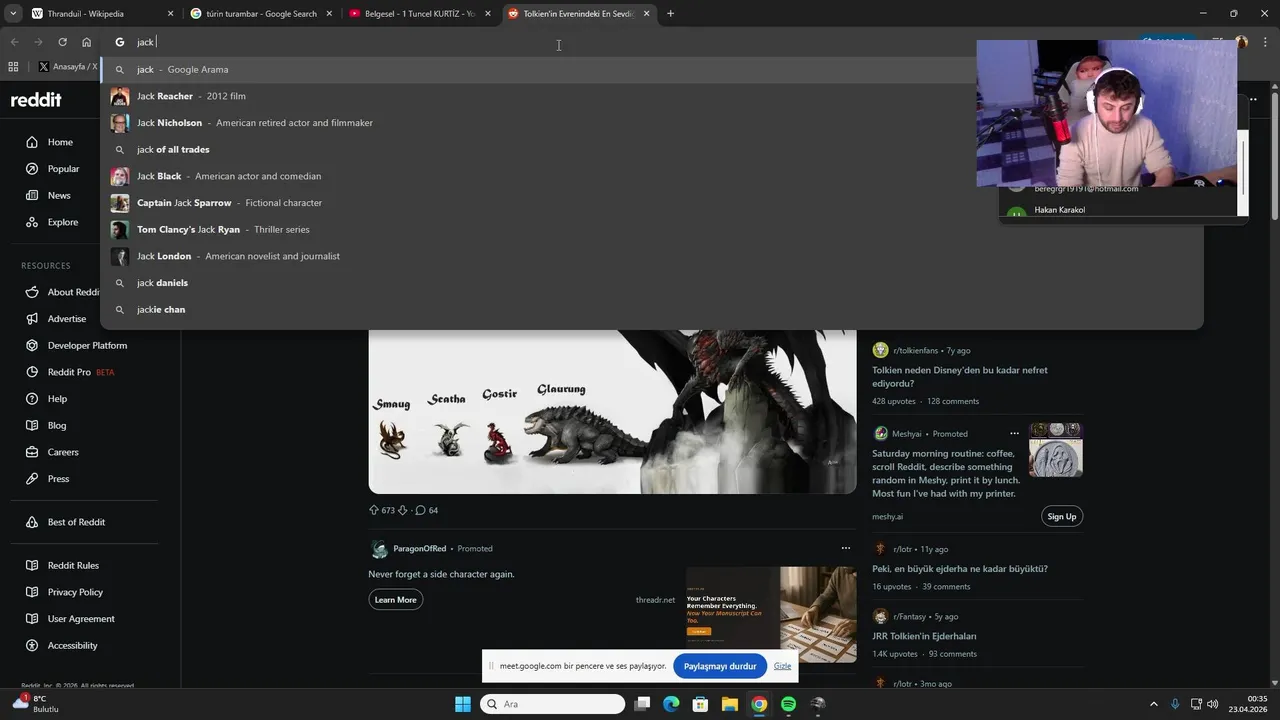The image size is (1280, 720).
Task: Open Anasayfa / X bookmark
Action: (x=67, y=67)
